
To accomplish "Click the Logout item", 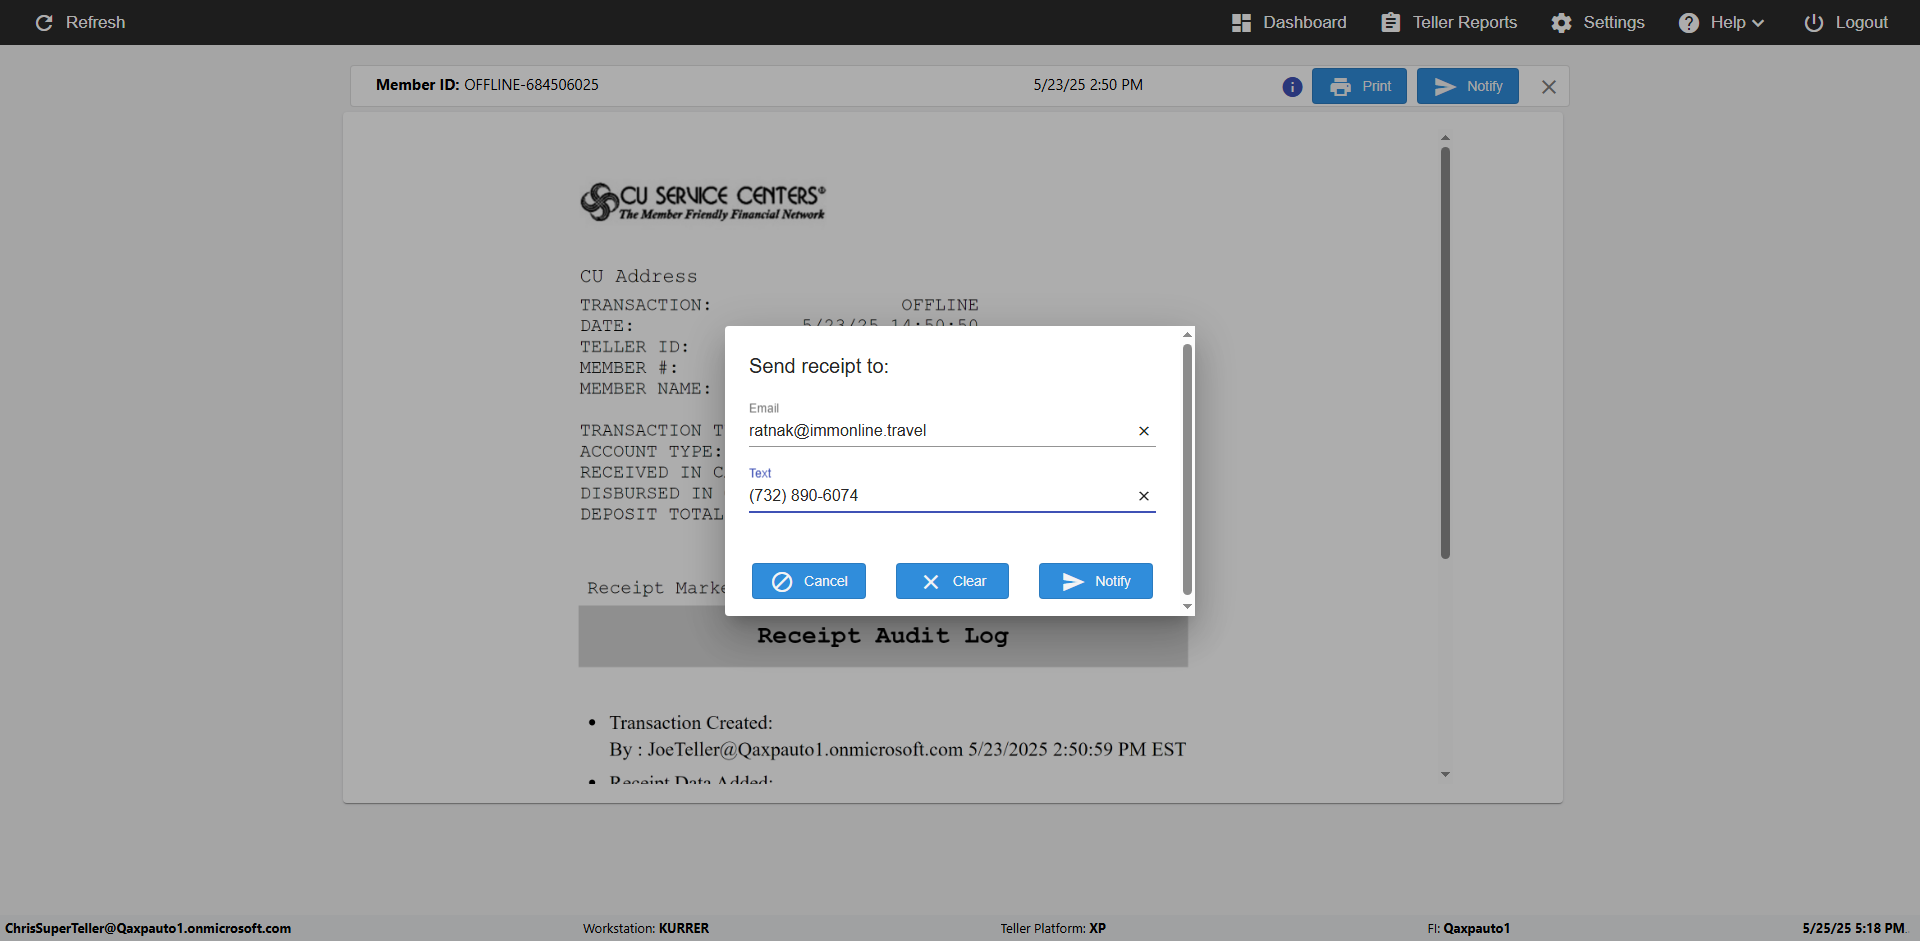I will click(x=1846, y=22).
